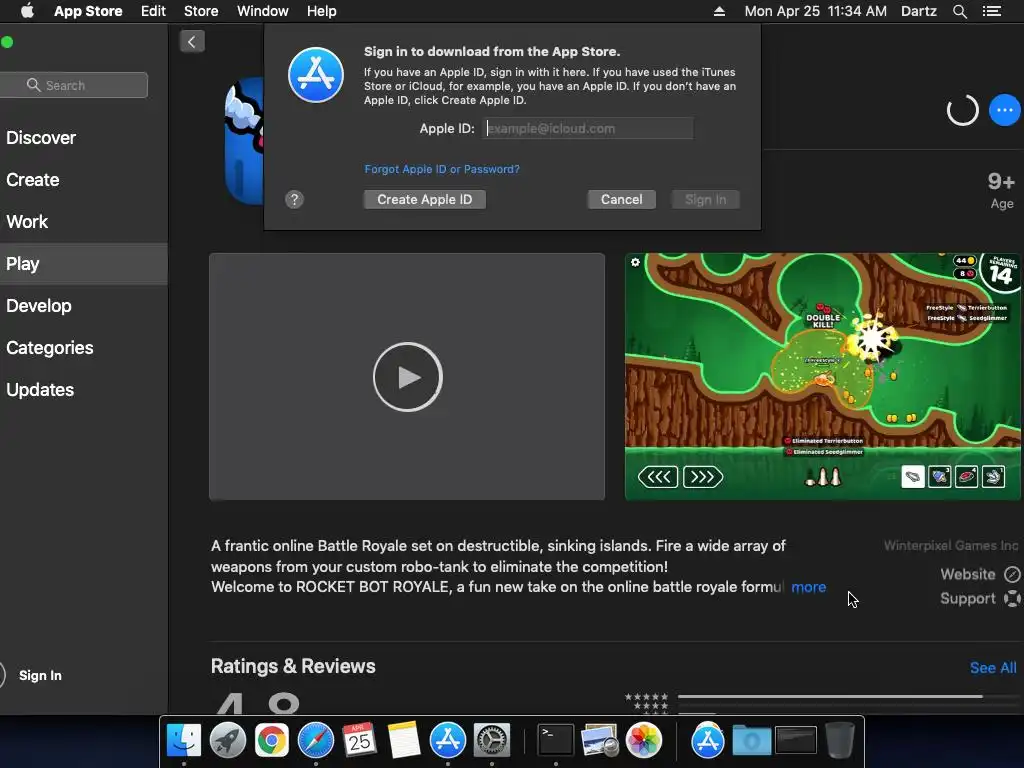Open the Window menu
This screenshot has width=1024, height=768.
tap(263, 11)
